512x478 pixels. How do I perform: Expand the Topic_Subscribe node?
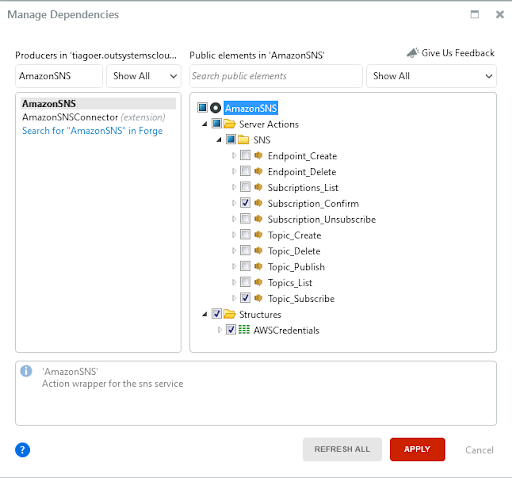(234, 298)
